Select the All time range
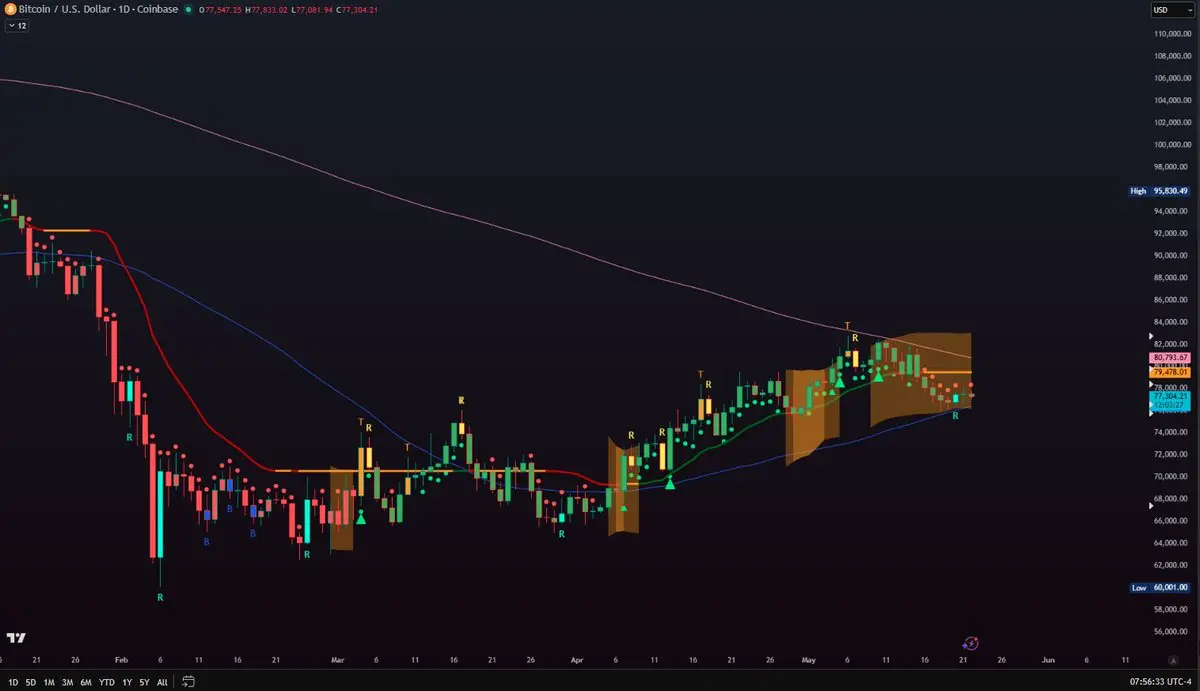The height and width of the screenshot is (691, 1200). (x=162, y=682)
